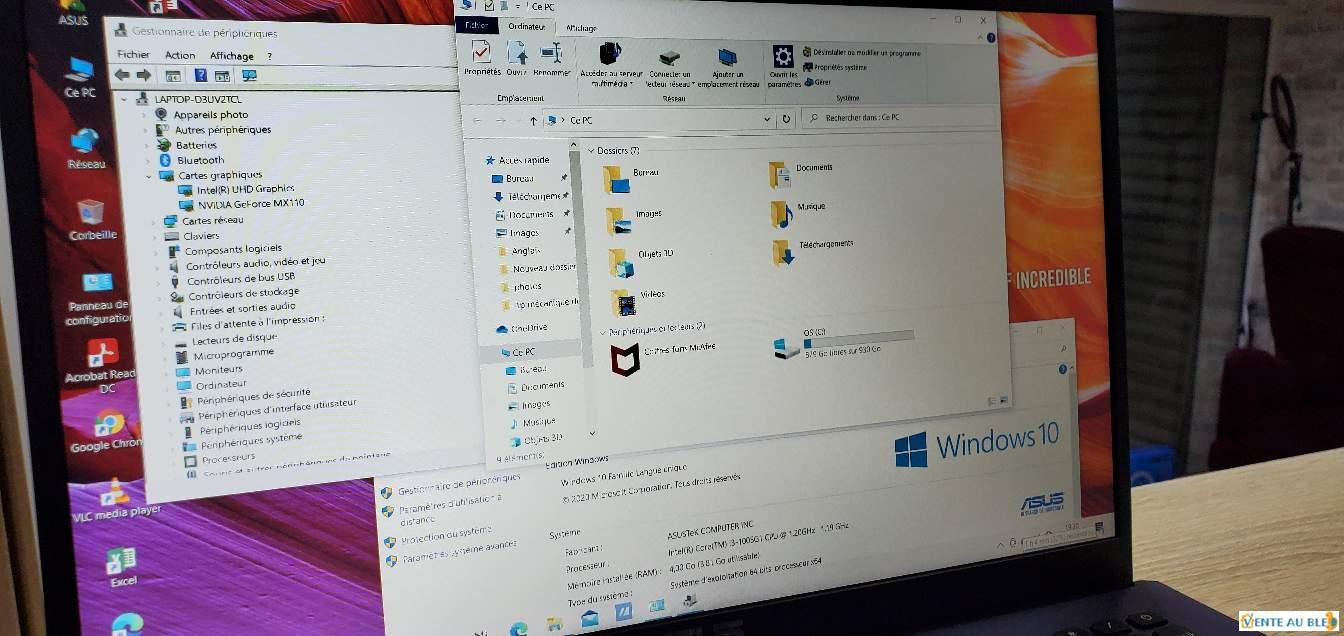Screen dimensions: 1344x636
Task: Click VLC media player desktop icon
Action: [117, 499]
